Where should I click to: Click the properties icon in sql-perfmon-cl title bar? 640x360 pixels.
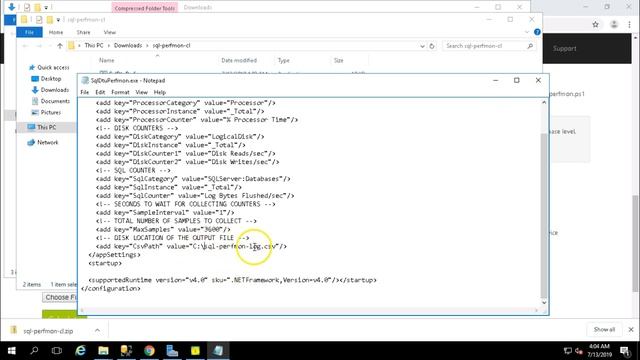tap(39, 20)
